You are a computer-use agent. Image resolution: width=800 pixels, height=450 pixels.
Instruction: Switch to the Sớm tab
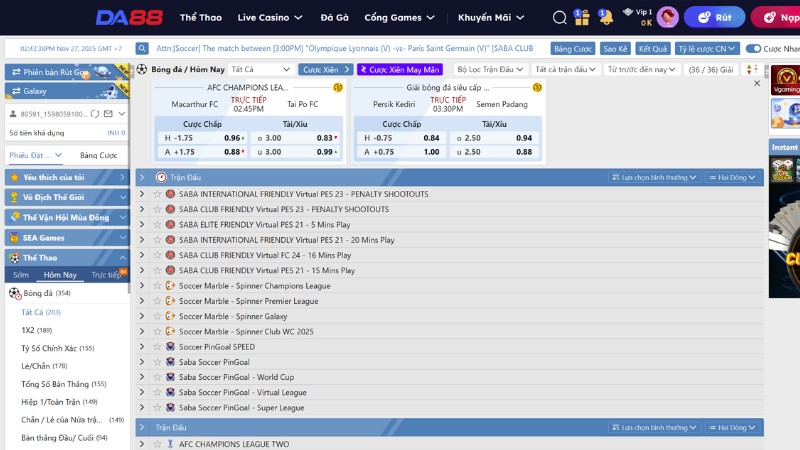click(21, 275)
